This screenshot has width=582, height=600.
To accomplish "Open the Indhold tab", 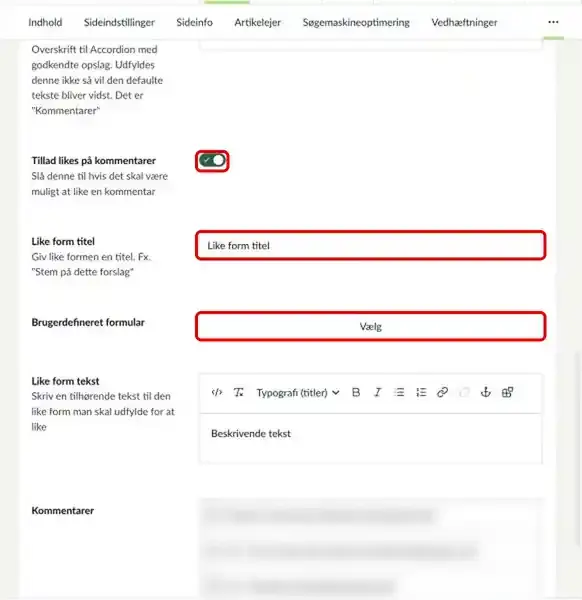I will (x=45, y=23).
